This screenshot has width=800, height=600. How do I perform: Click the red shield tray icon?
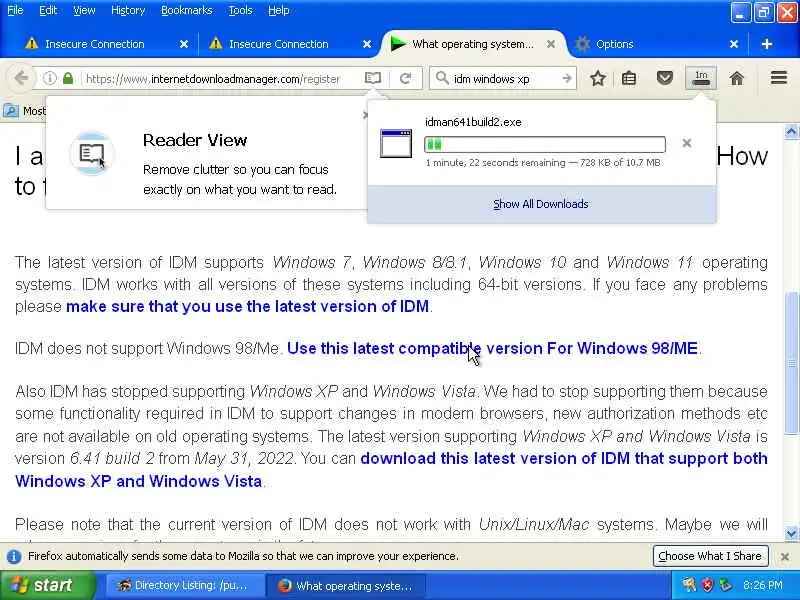708,585
